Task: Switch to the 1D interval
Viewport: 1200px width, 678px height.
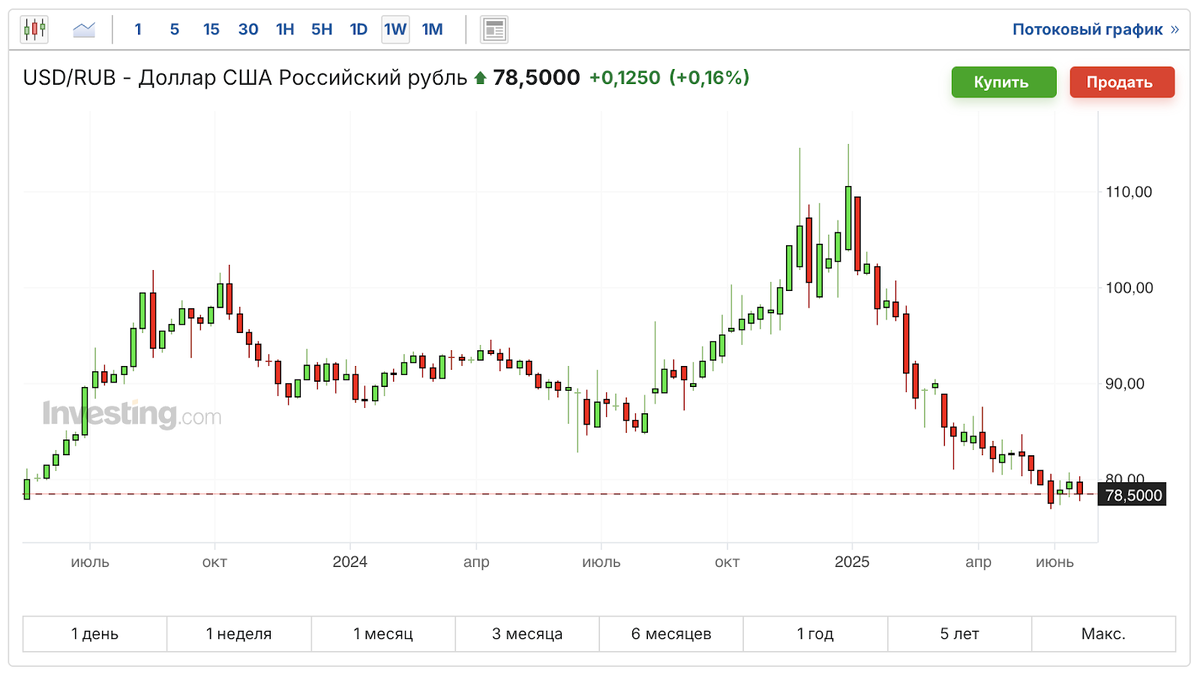Action: coord(358,30)
